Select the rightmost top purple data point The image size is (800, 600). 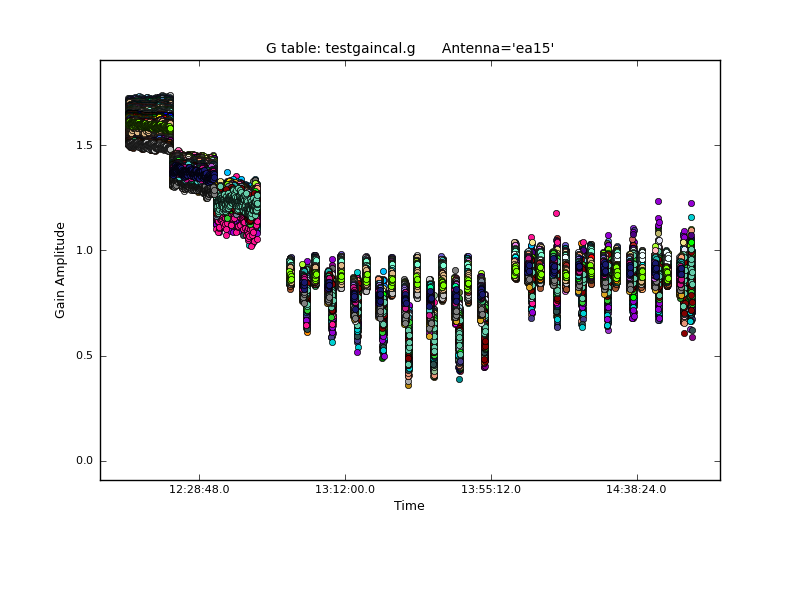click(691, 203)
